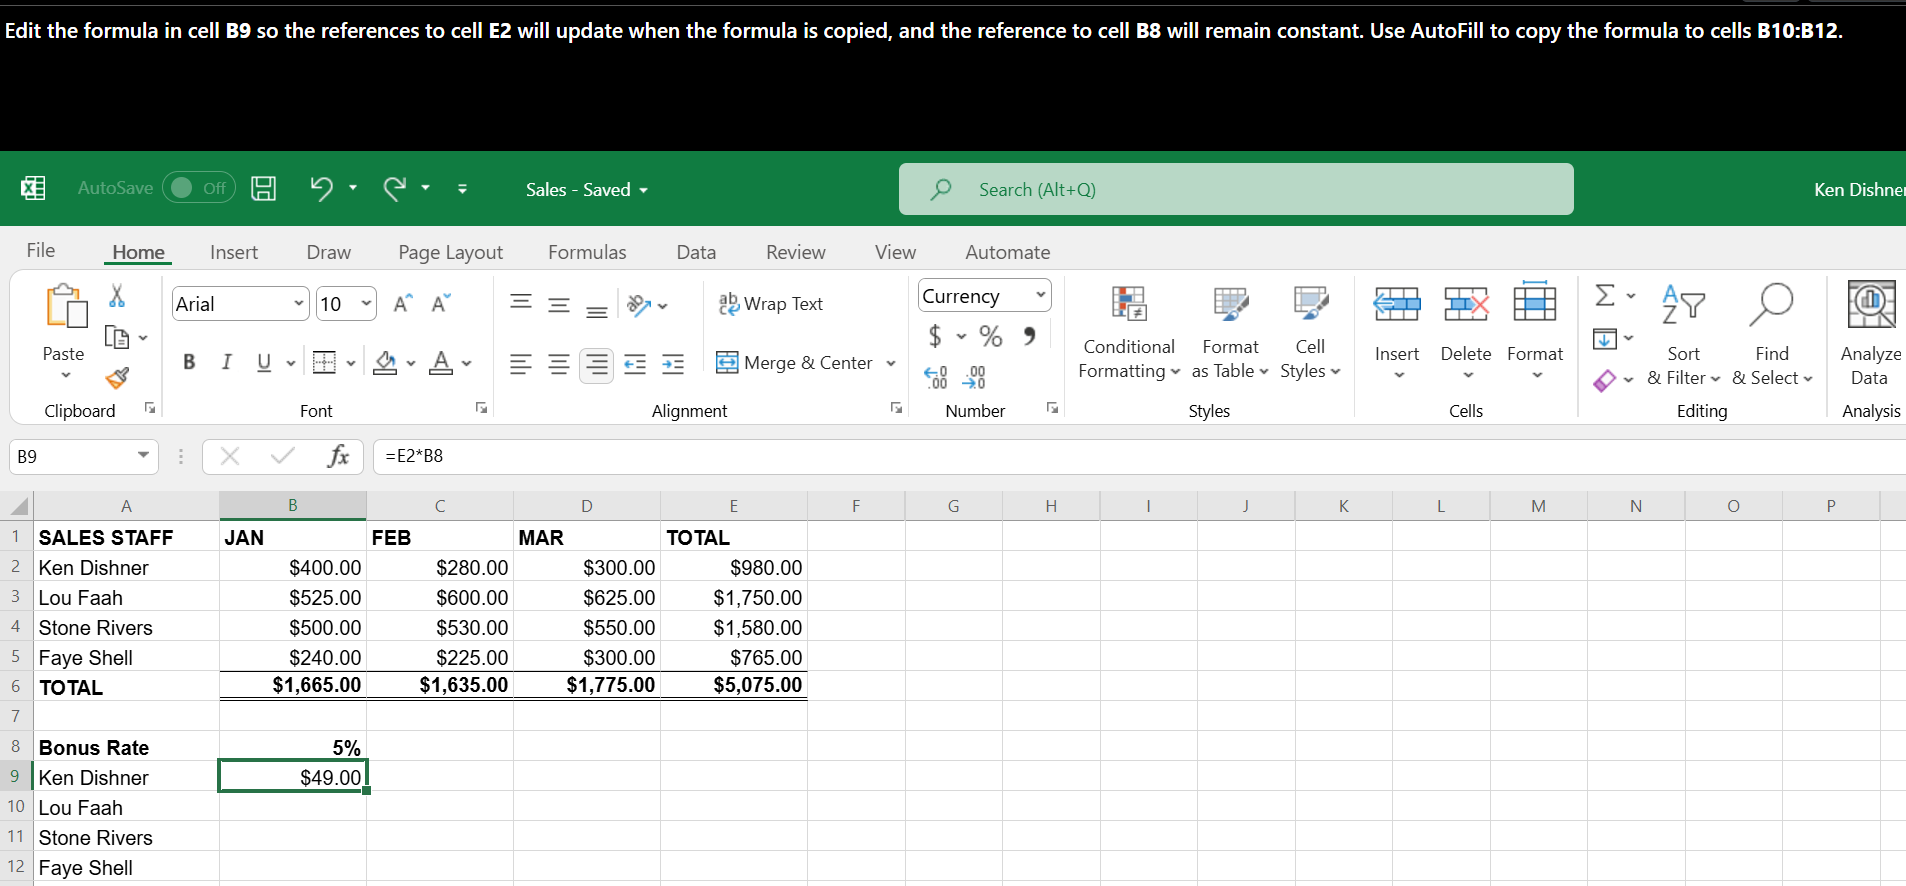Expand Merge & Center options arrow
This screenshot has height=886, width=1906.
pyautogui.click(x=891, y=363)
